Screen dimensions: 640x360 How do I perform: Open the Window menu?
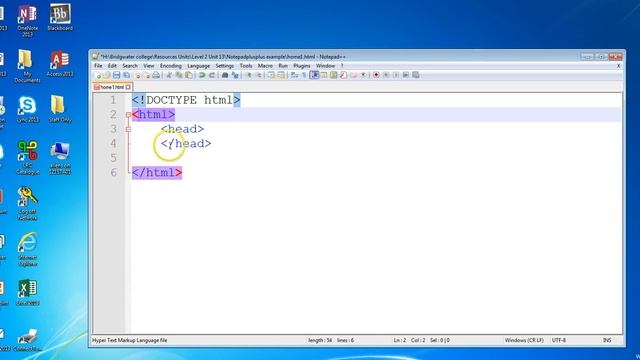click(325, 66)
